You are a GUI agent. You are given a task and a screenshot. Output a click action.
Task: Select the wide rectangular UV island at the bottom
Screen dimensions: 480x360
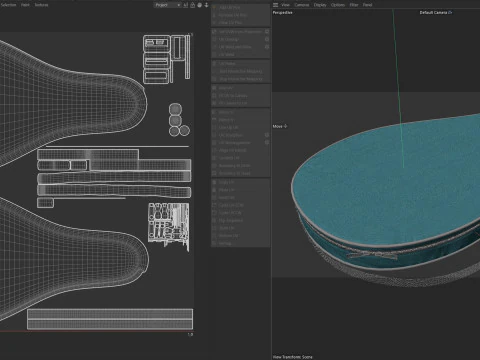click(110, 319)
